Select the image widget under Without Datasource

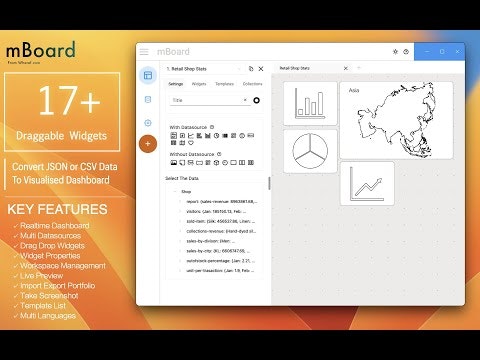(173, 163)
